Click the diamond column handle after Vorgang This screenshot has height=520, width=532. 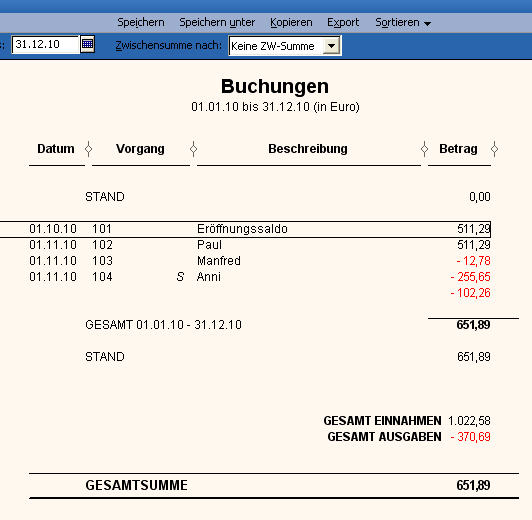[x=193, y=149]
